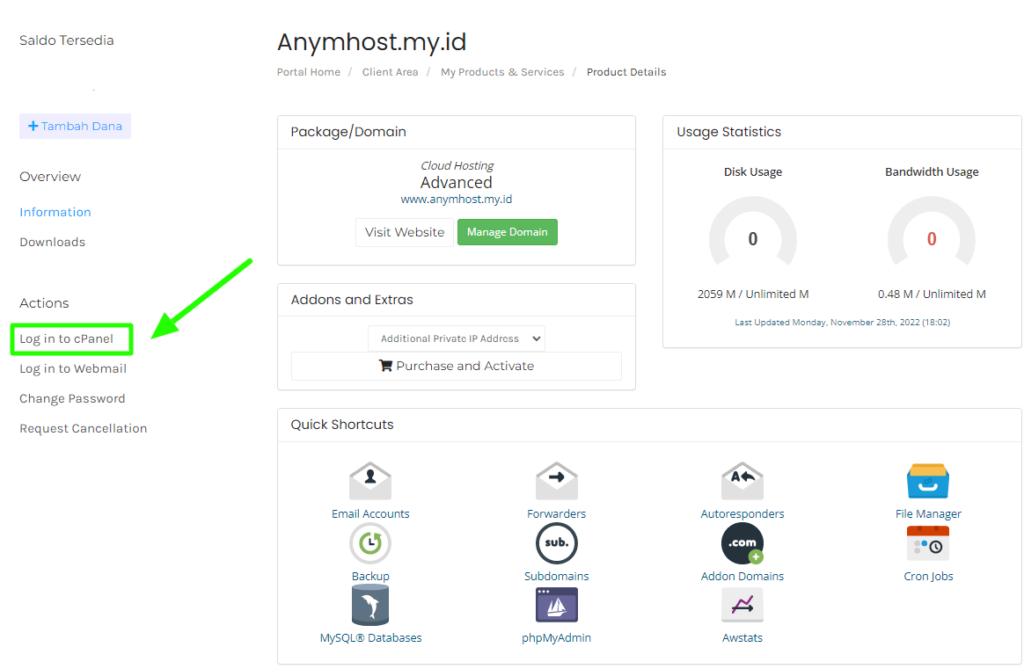This screenshot has width=1024, height=669.
Task: Open the Email Accounts shortcut icon
Action: pyautogui.click(x=370, y=482)
